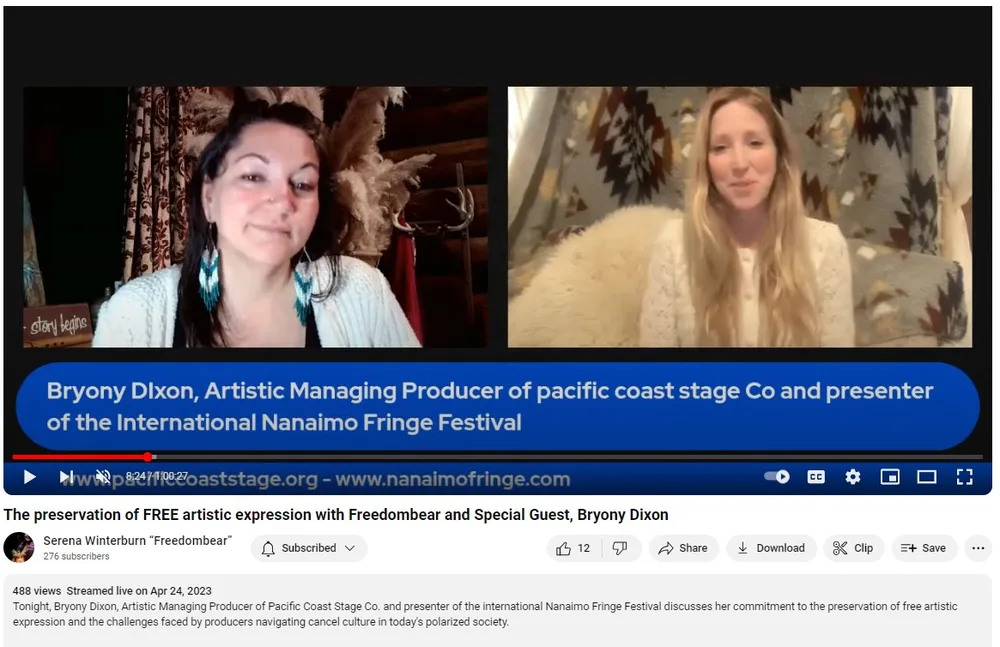Image resolution: width=1000 pixels, height=647 pixels.
Task: Play the video
Action: tap(29, 477)
